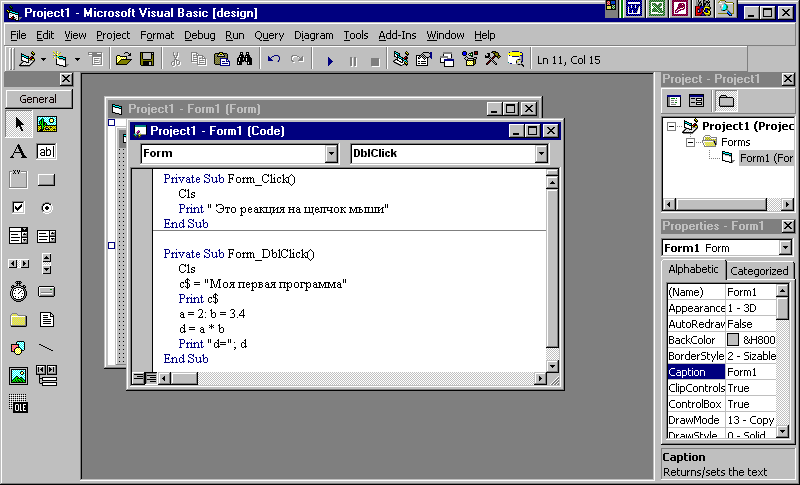This screenshot has height=485, width=800.
Task: Select the Timer control tool
Action: 18,292
